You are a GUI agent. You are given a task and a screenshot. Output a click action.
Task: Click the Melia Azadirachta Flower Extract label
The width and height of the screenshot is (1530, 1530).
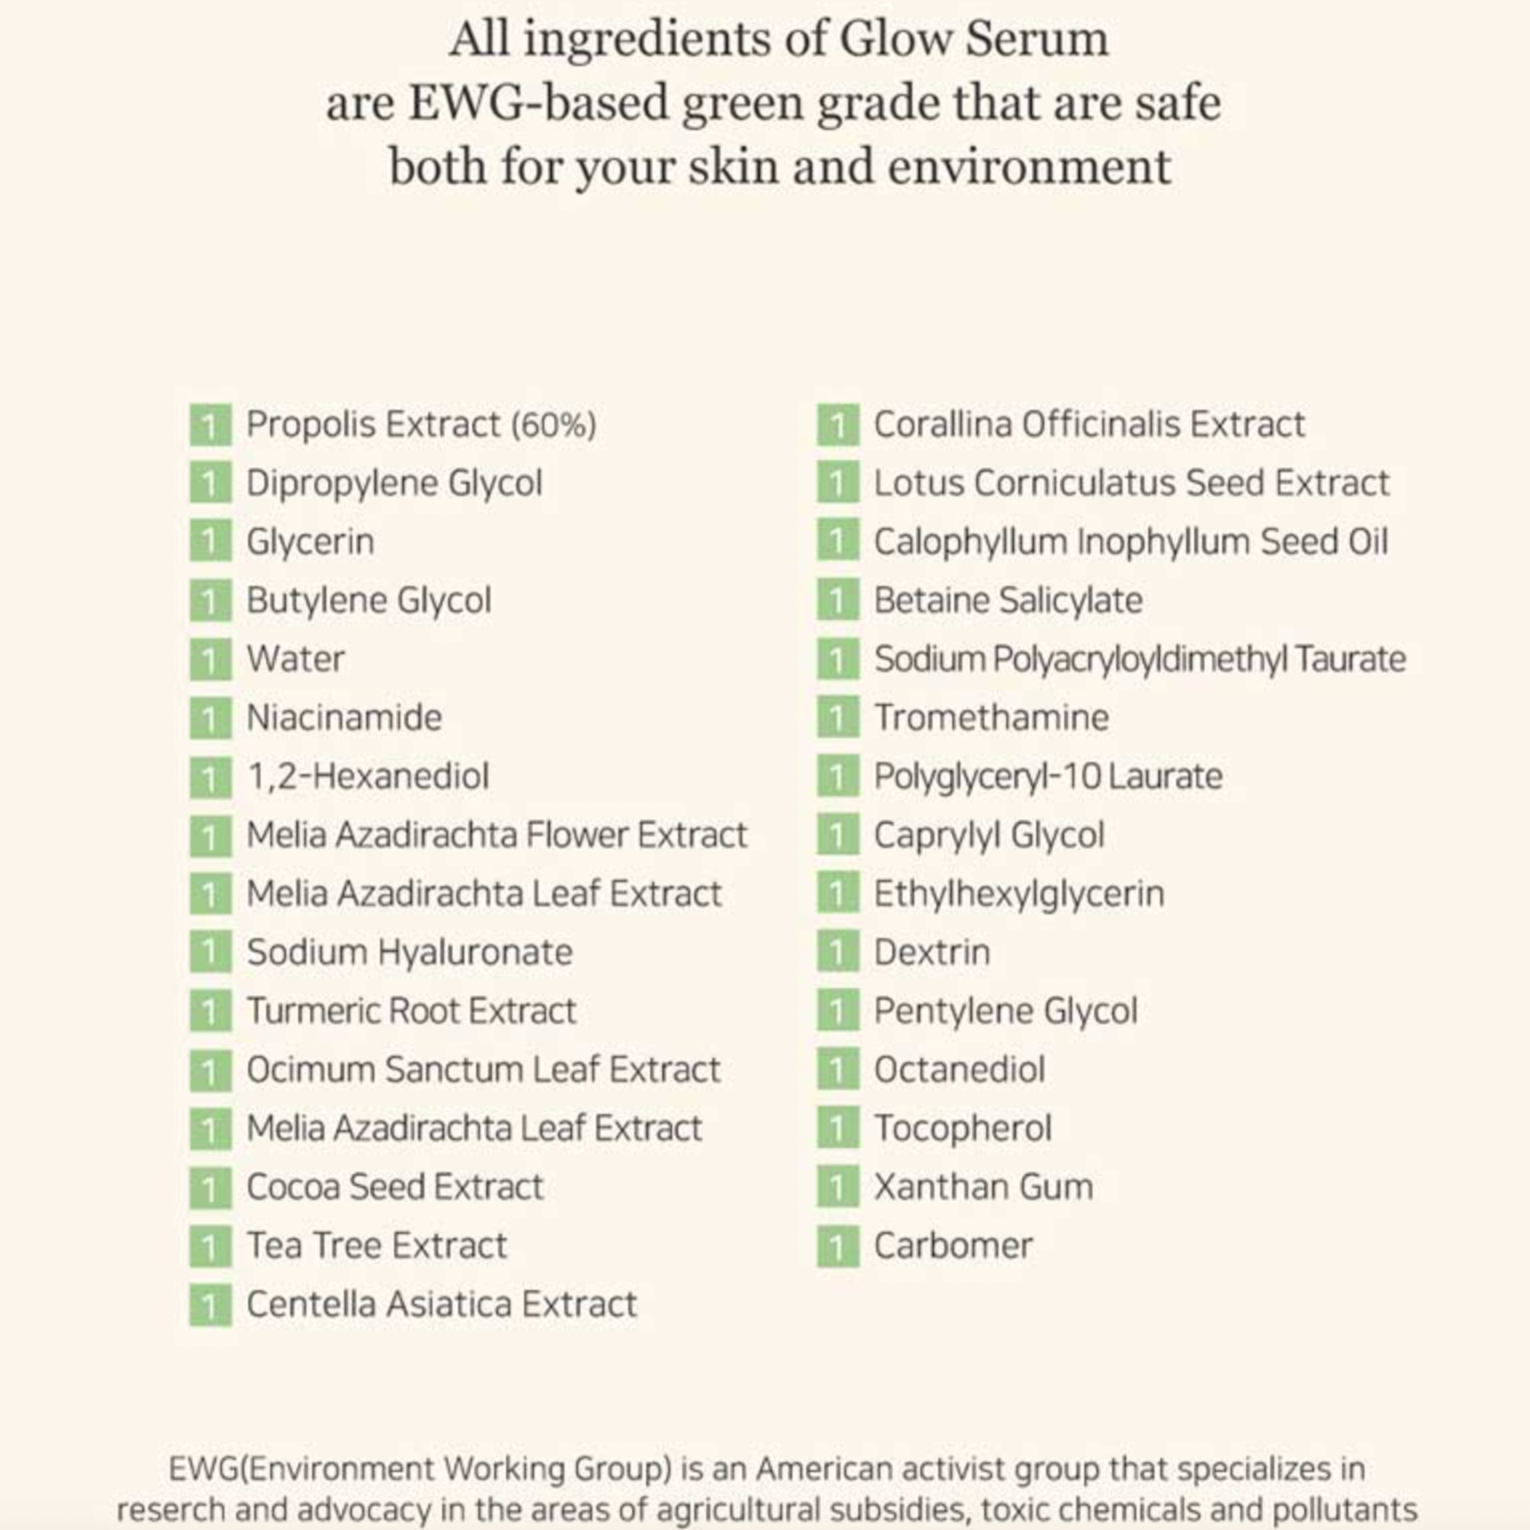click(496, 835)
